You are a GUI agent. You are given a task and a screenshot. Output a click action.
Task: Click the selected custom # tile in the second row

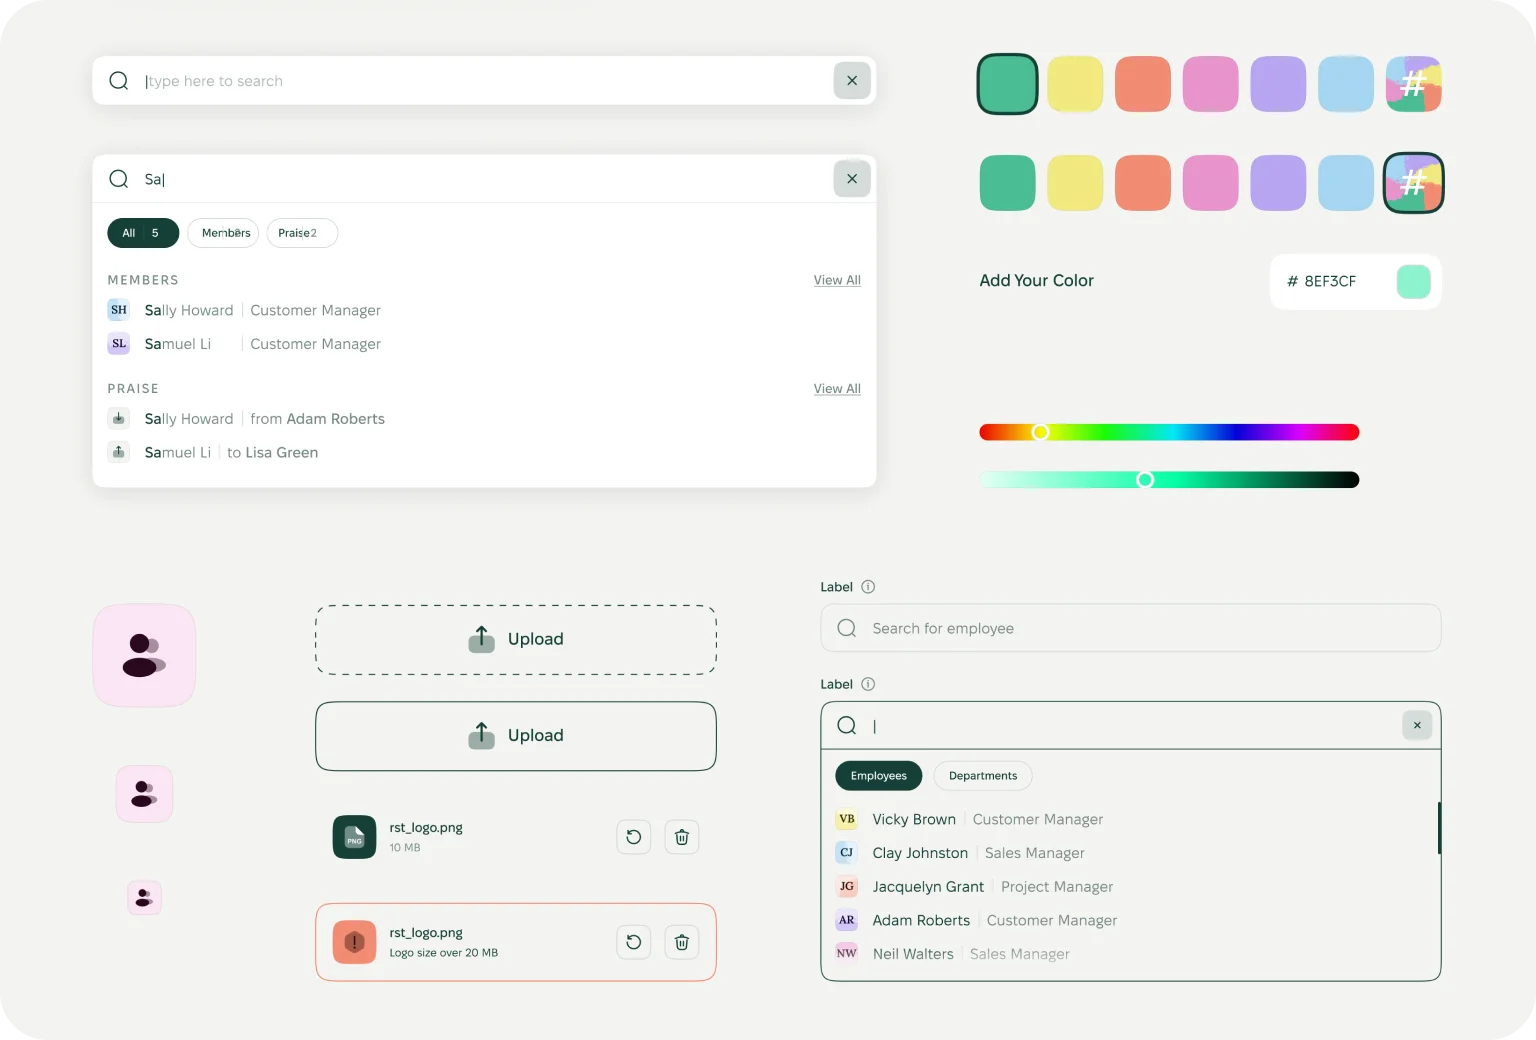point(1413,183)
